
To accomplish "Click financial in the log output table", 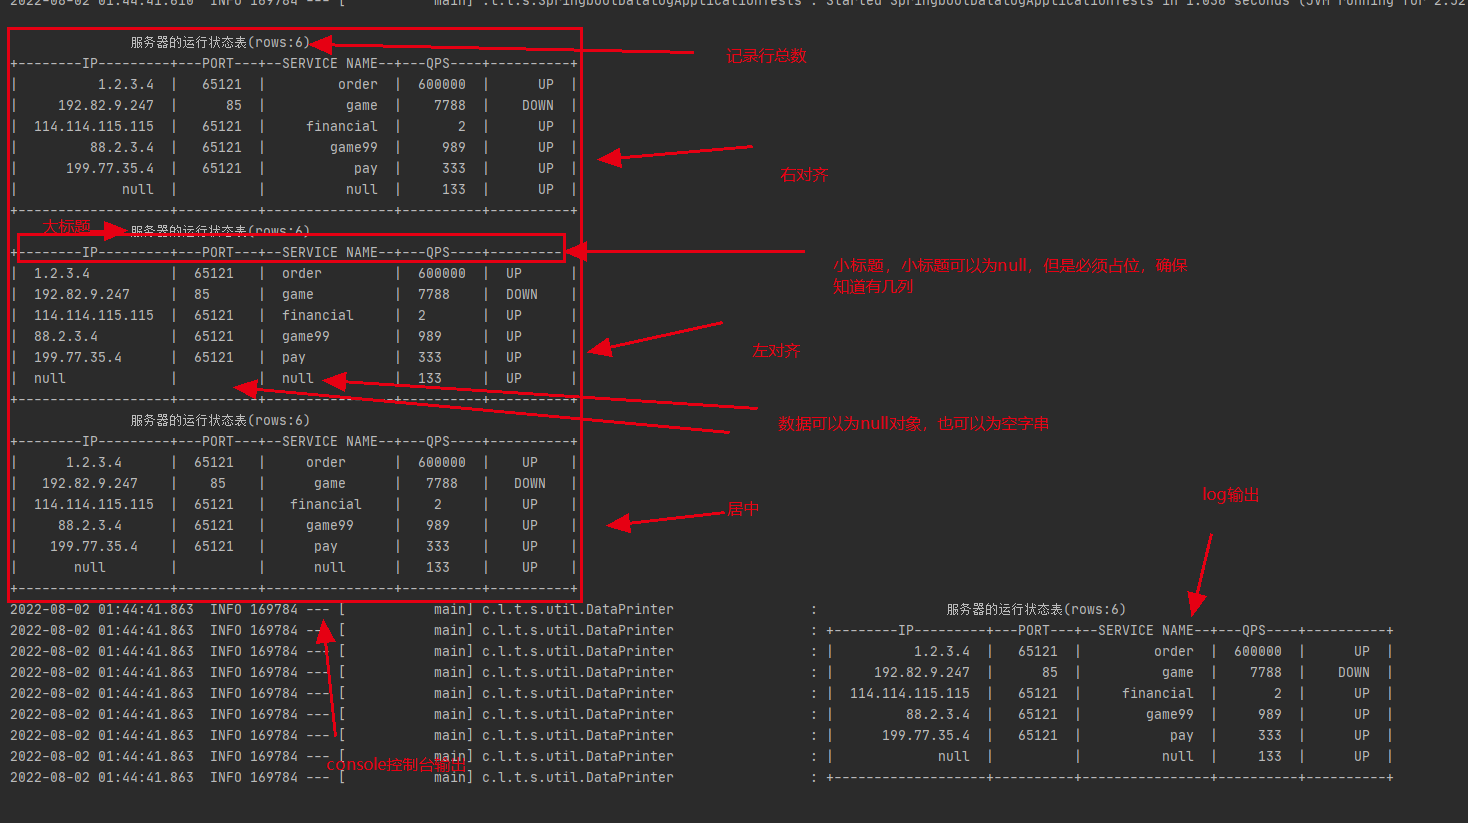I will [1158, 693].
